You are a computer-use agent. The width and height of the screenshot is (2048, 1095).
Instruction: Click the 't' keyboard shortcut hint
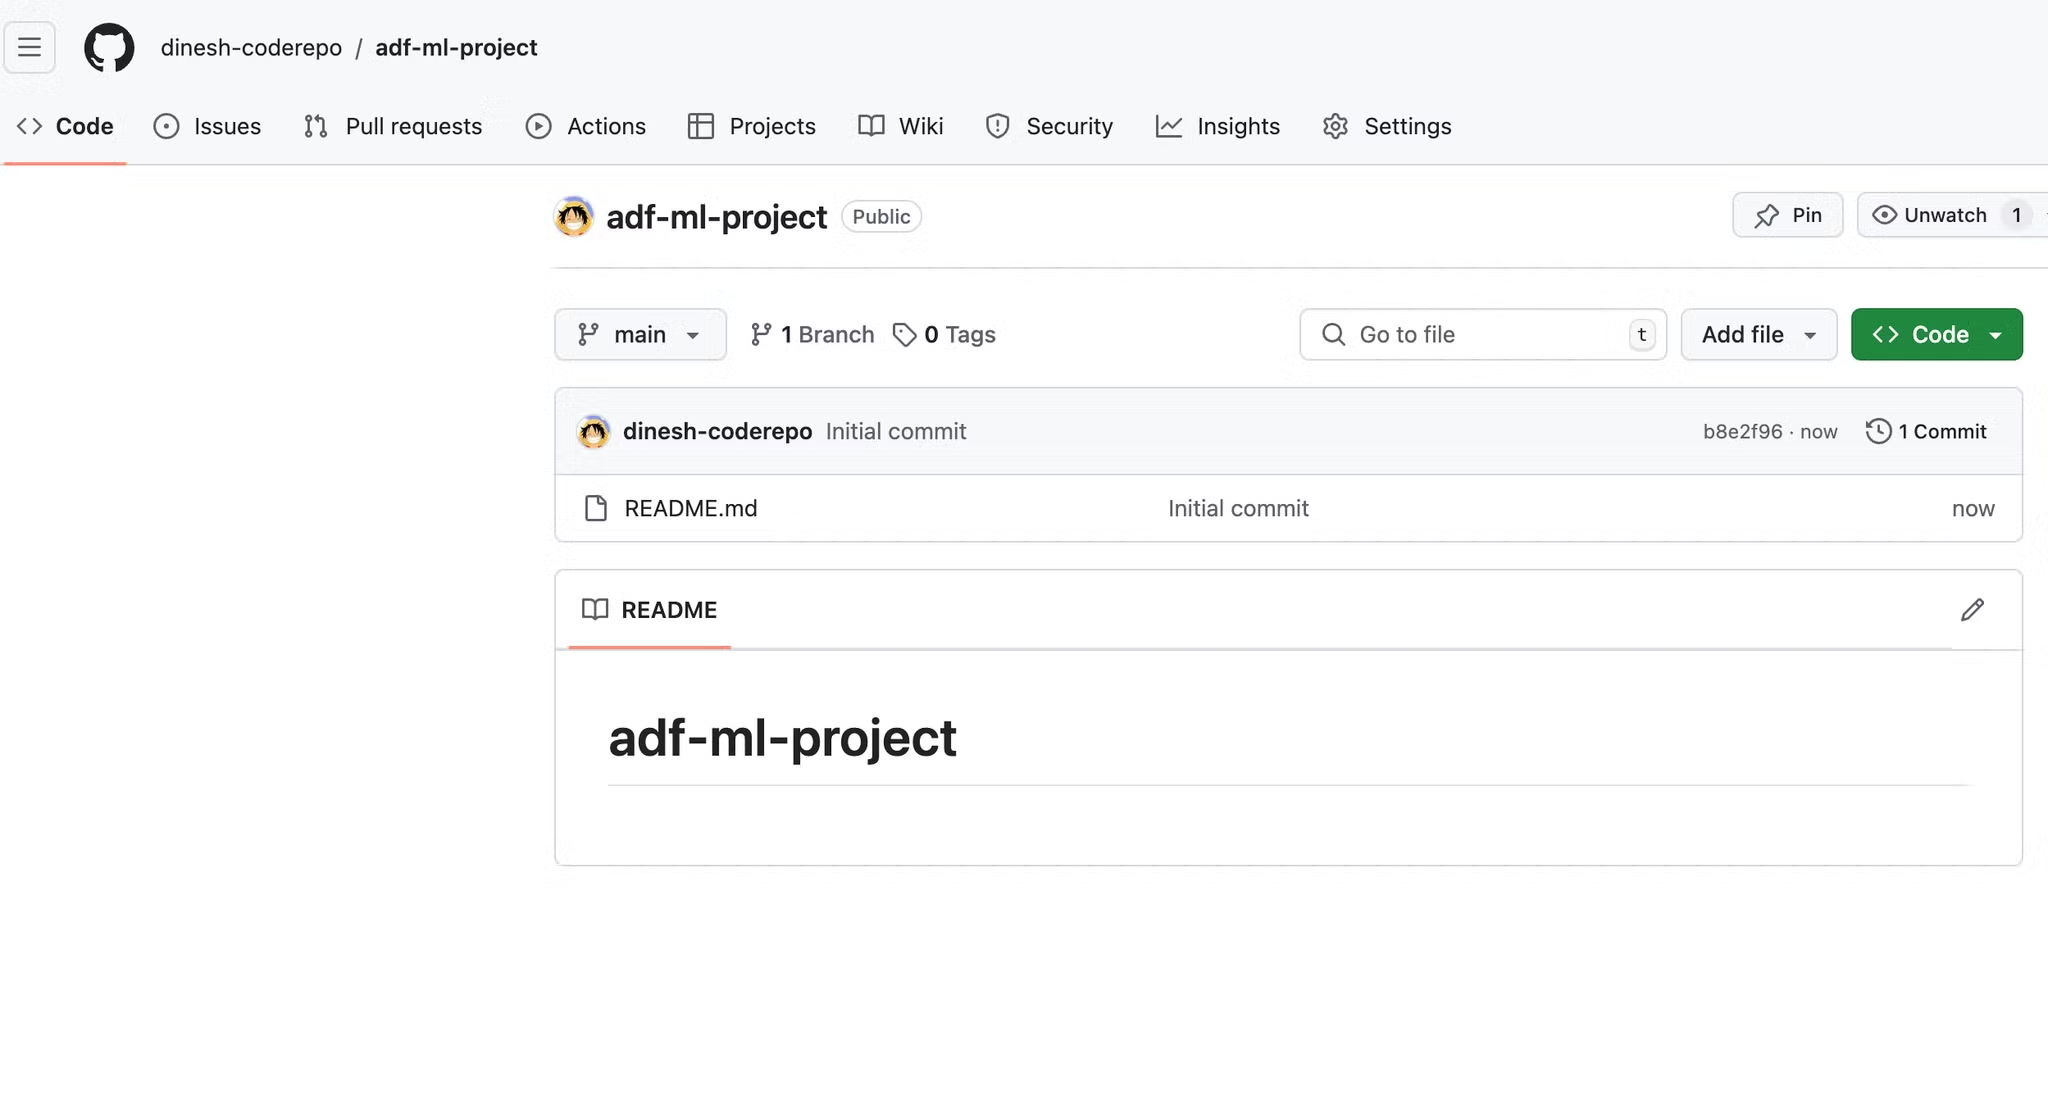(x=1641, y=334)
